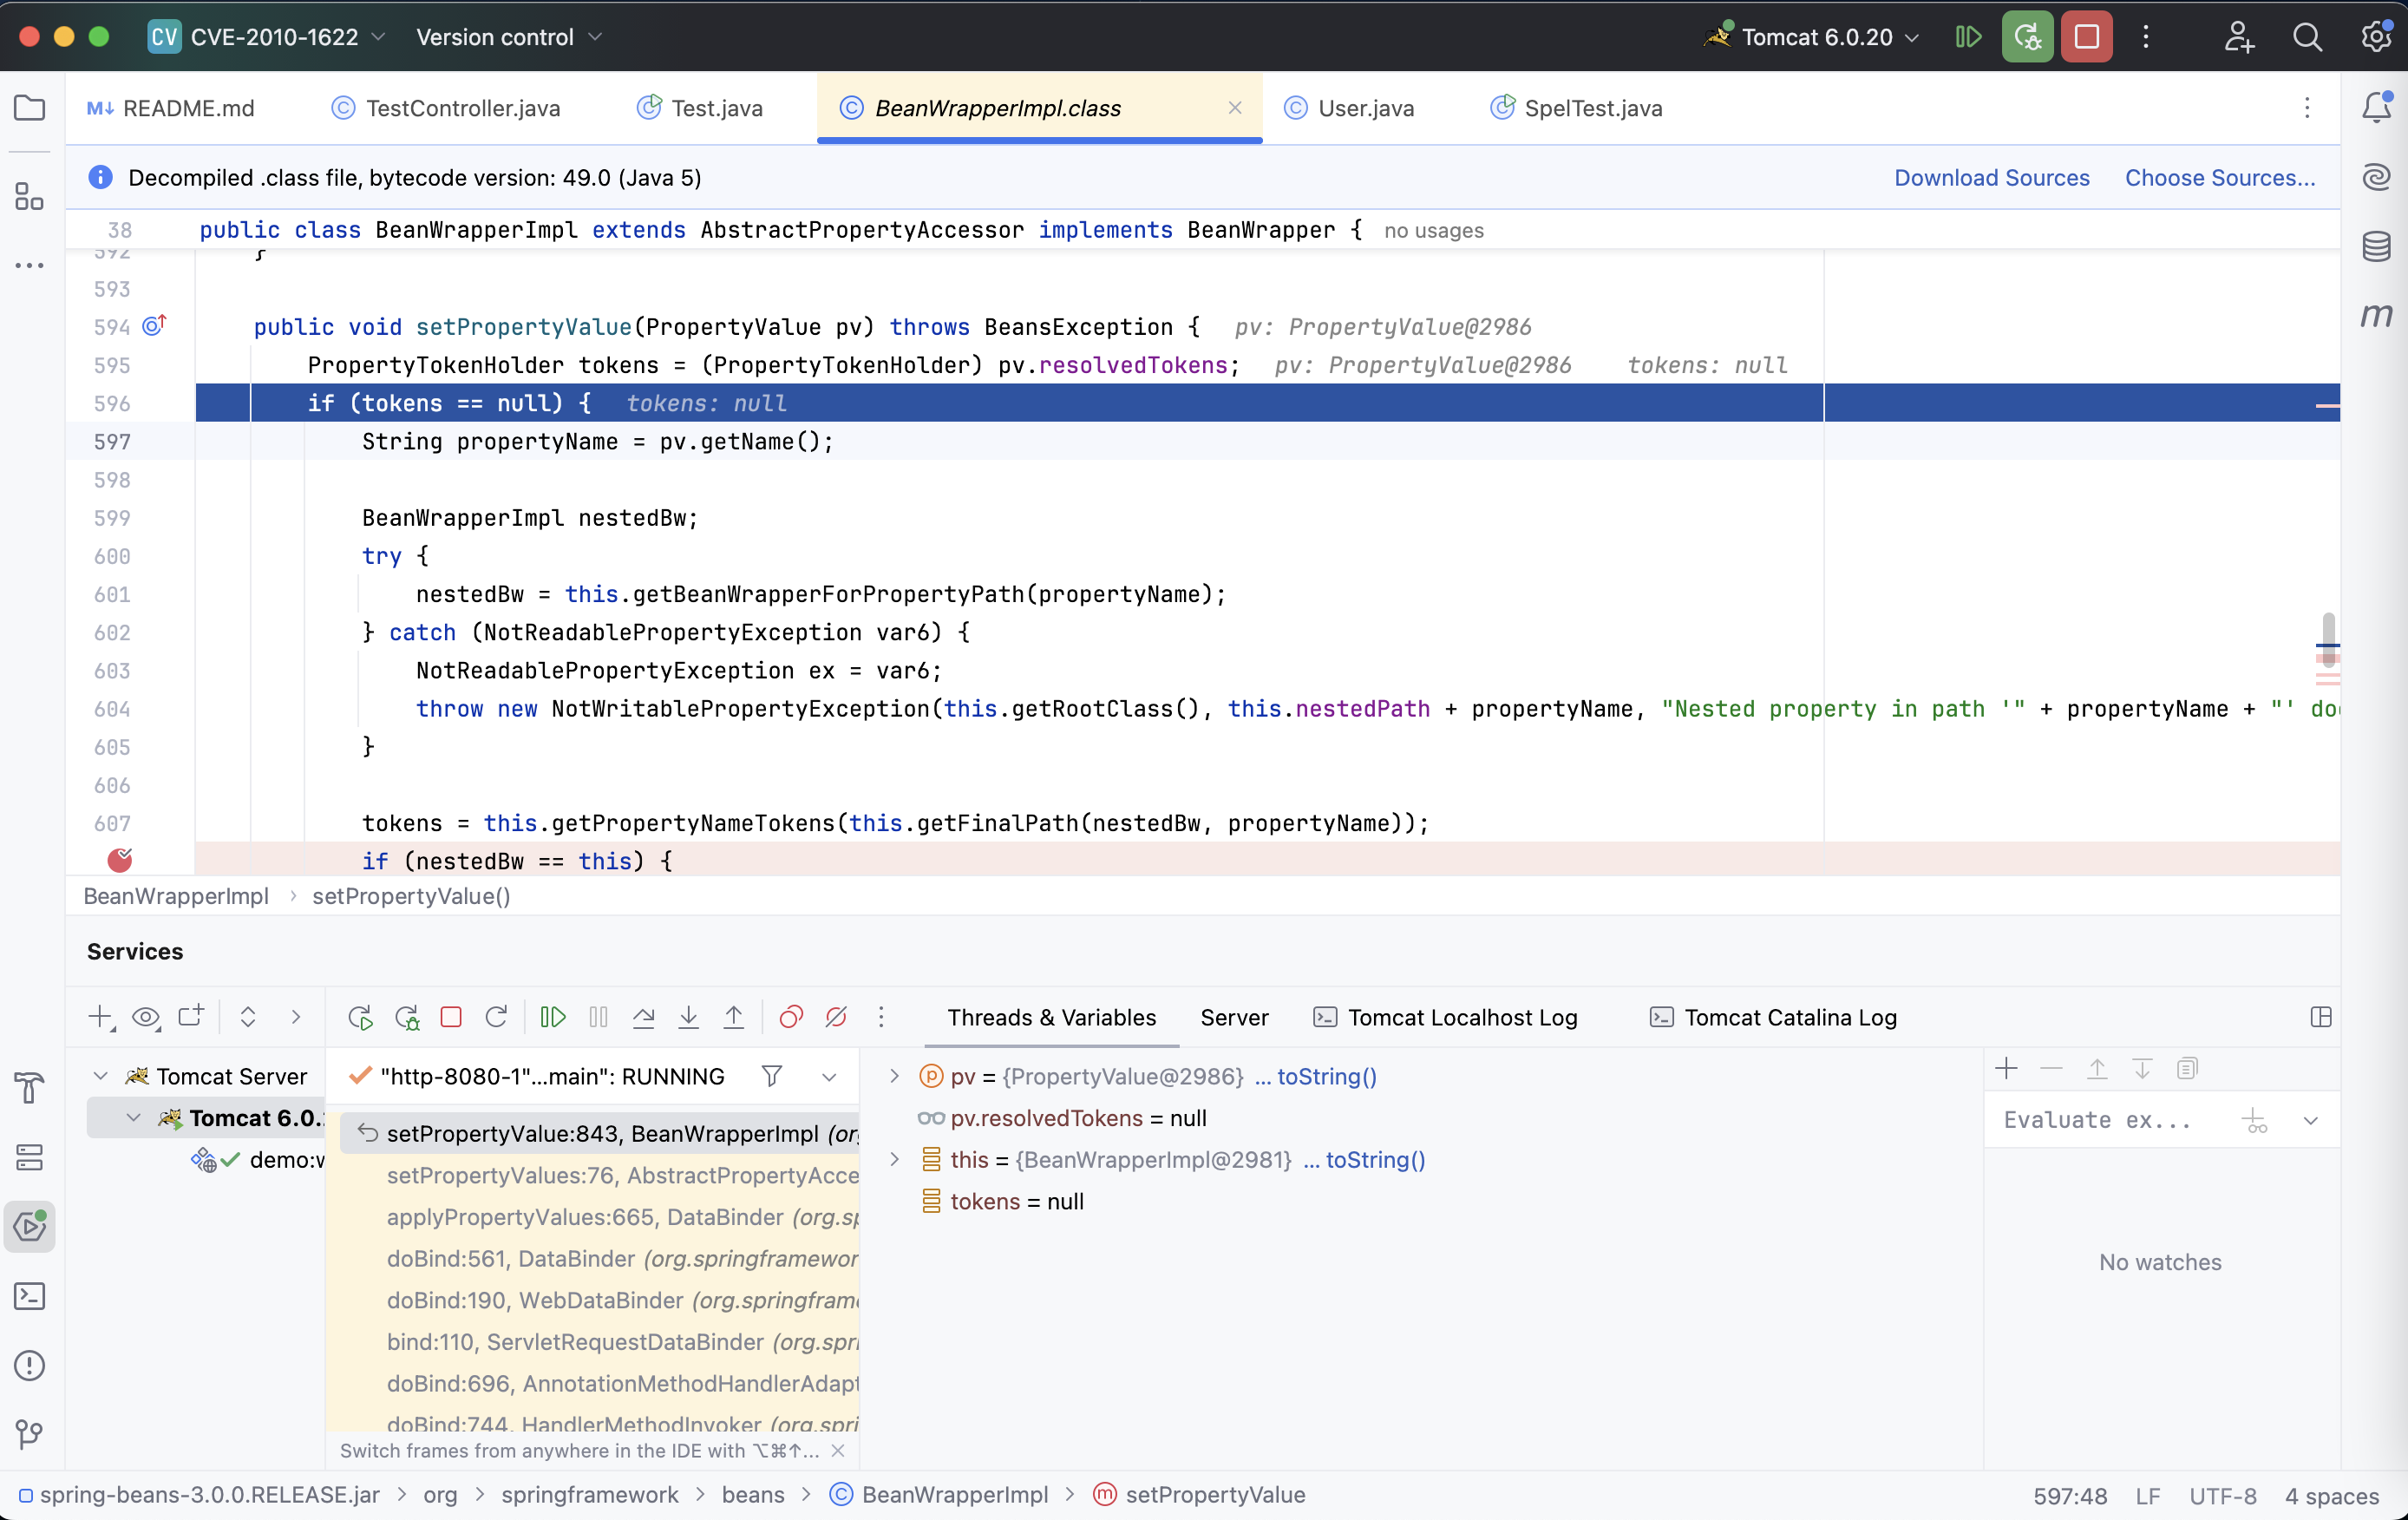Image resolution: width=2408 pixels, height=1520 pixels.
Task: Expand the pv PropertyValue variable node
Action: (x=894, y=1076)
